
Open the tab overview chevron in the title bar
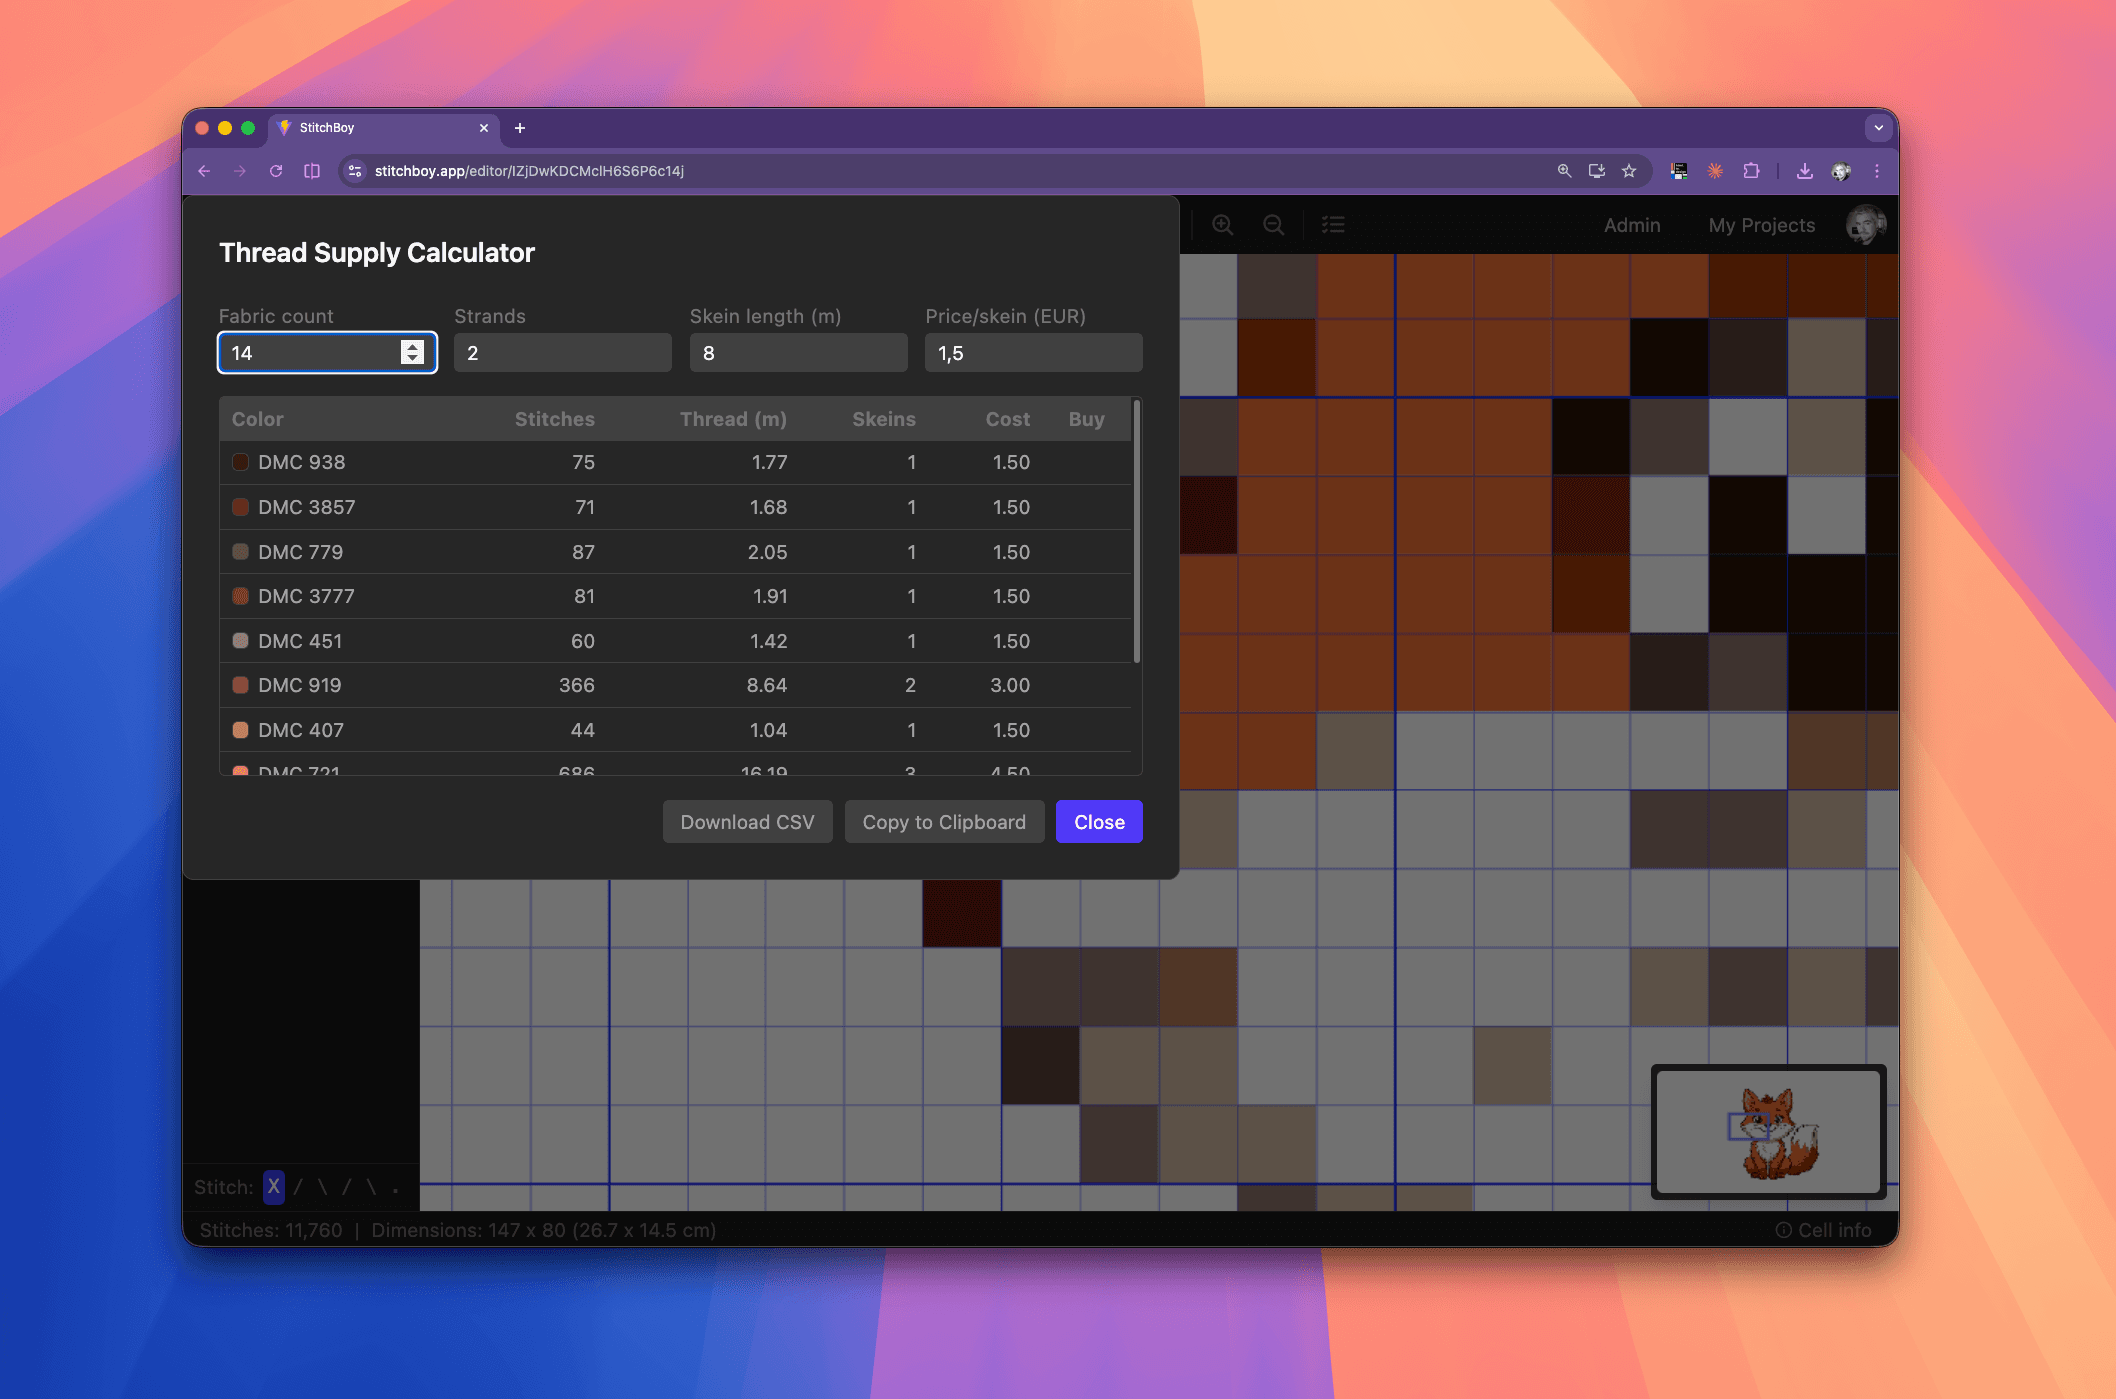pos(1877,128)
